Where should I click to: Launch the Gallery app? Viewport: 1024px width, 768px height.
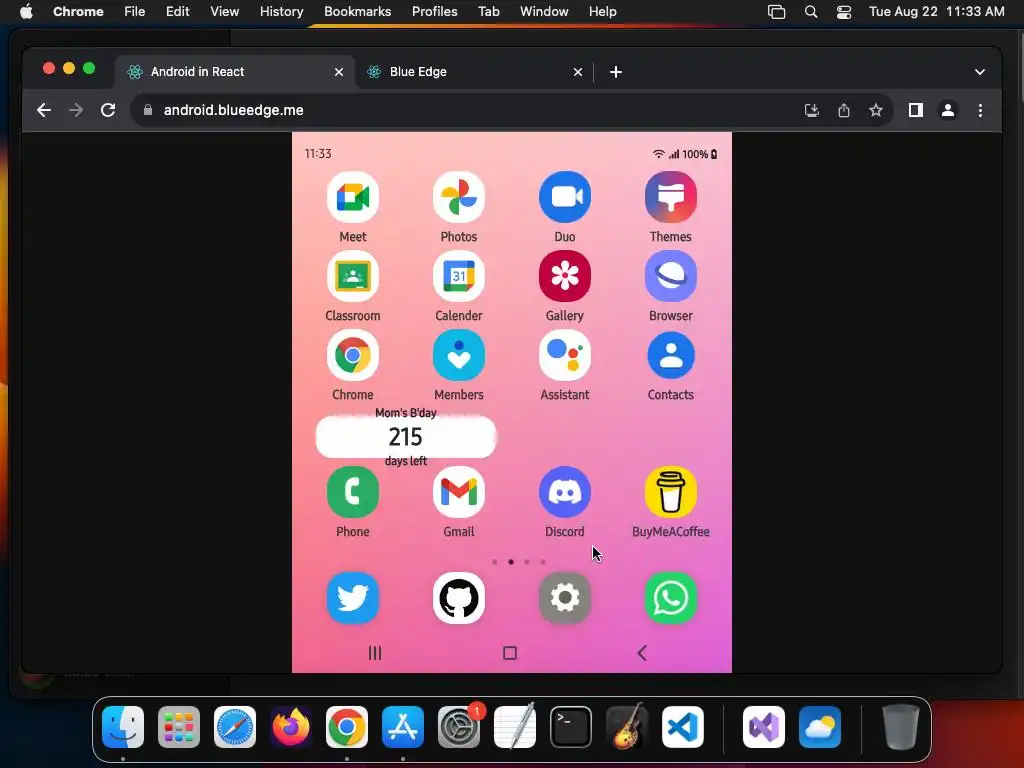click(x=565, y=276)
